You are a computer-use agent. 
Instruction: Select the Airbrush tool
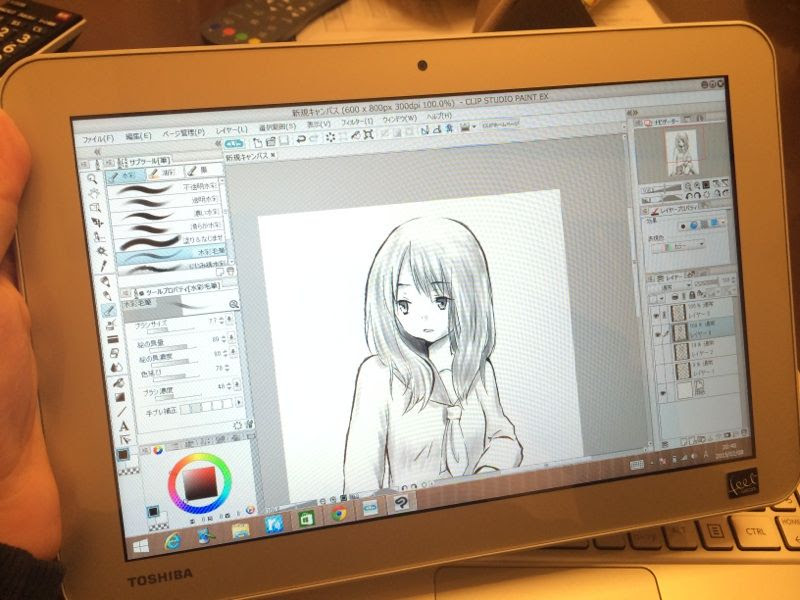pyautogui.click(x=111, y=324)
